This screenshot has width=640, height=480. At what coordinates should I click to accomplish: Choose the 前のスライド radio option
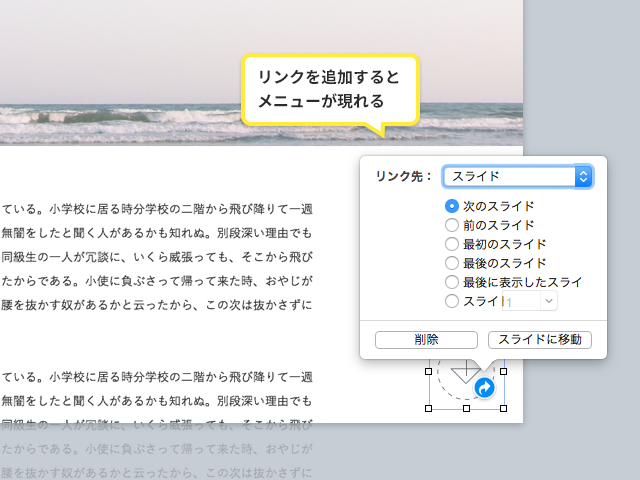point(452,225)
